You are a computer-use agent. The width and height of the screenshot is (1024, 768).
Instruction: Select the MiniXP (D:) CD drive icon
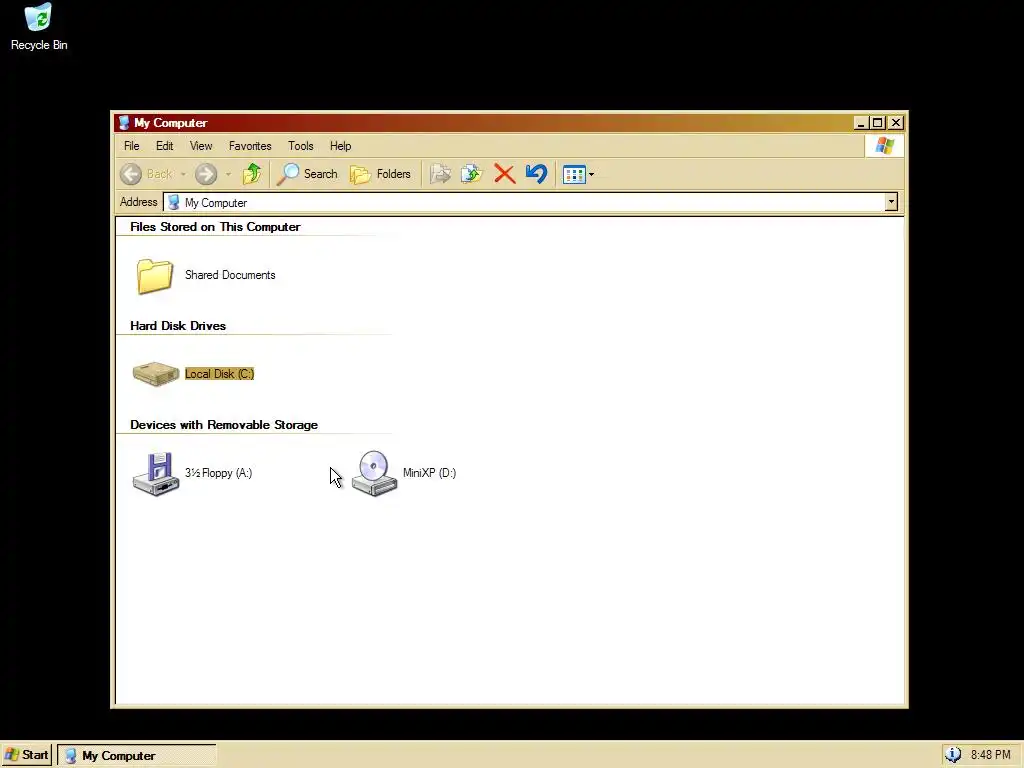[x=374, y=473]
